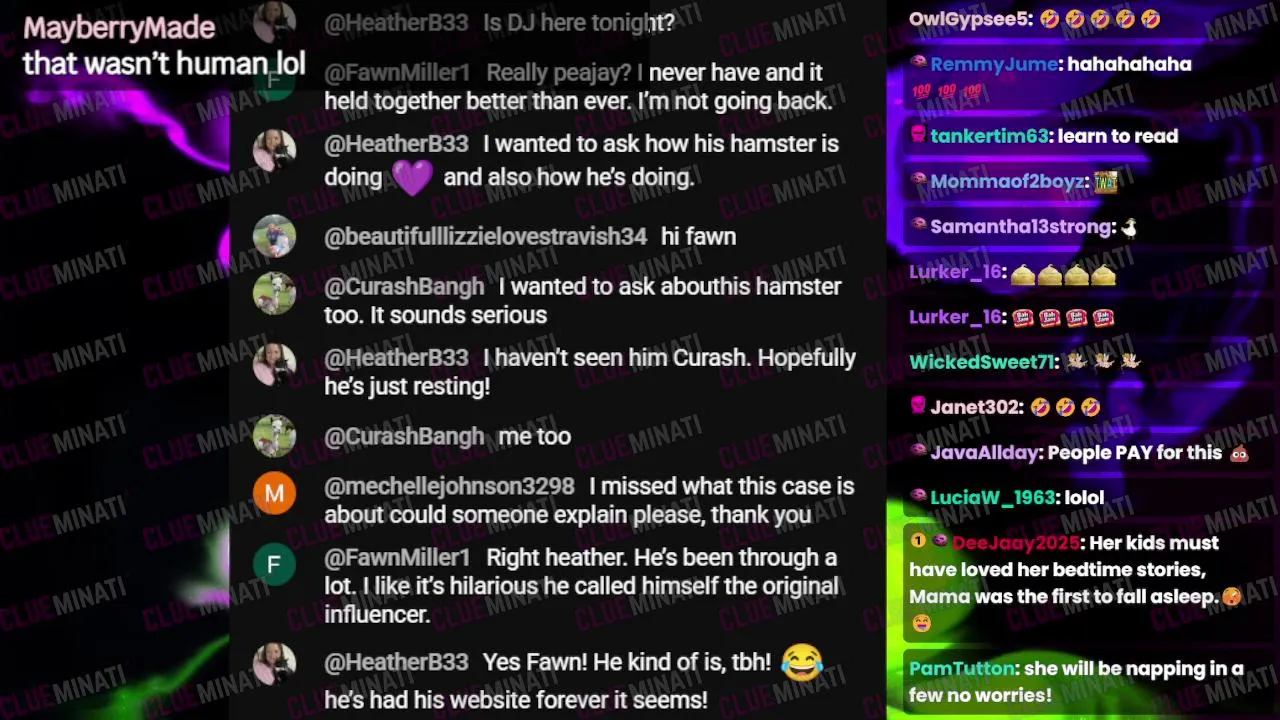This screenshot has width=1280, height=720.
Task: Click the poop emoji in JavaAllday's message
Action: [1239, 453]
